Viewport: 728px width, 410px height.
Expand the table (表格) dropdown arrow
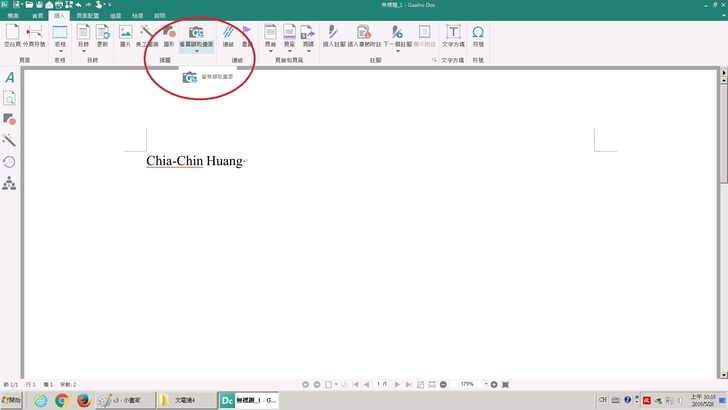(x=60, y=51)
